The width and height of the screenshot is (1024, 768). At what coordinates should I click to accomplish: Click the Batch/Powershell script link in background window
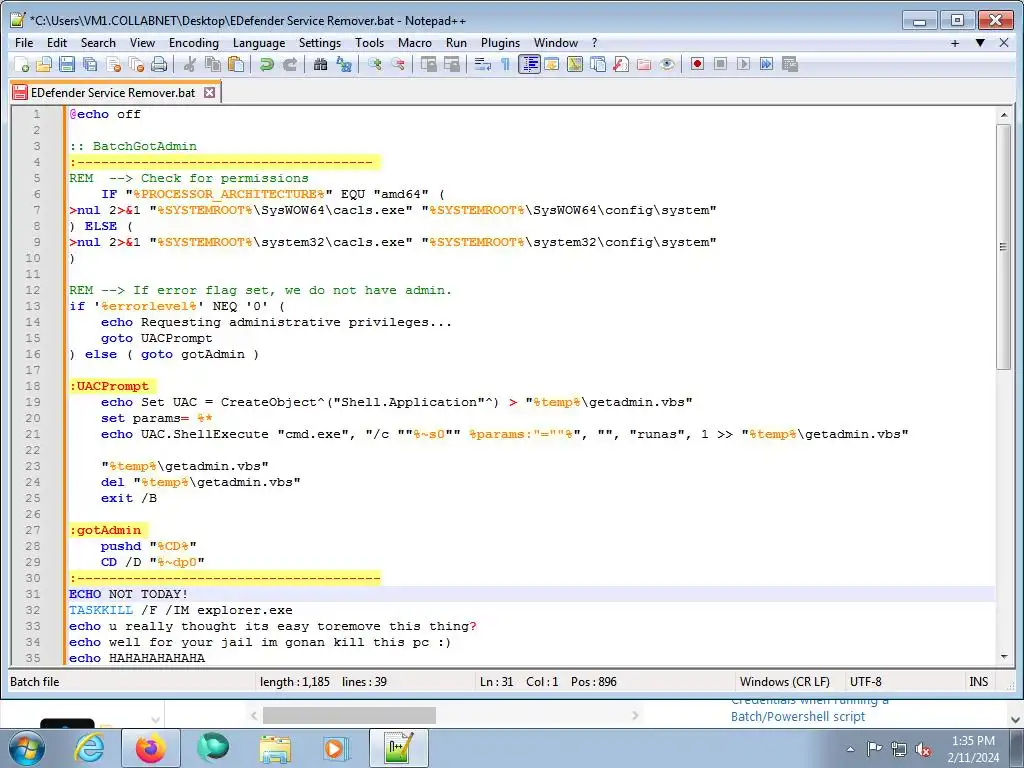797,716
